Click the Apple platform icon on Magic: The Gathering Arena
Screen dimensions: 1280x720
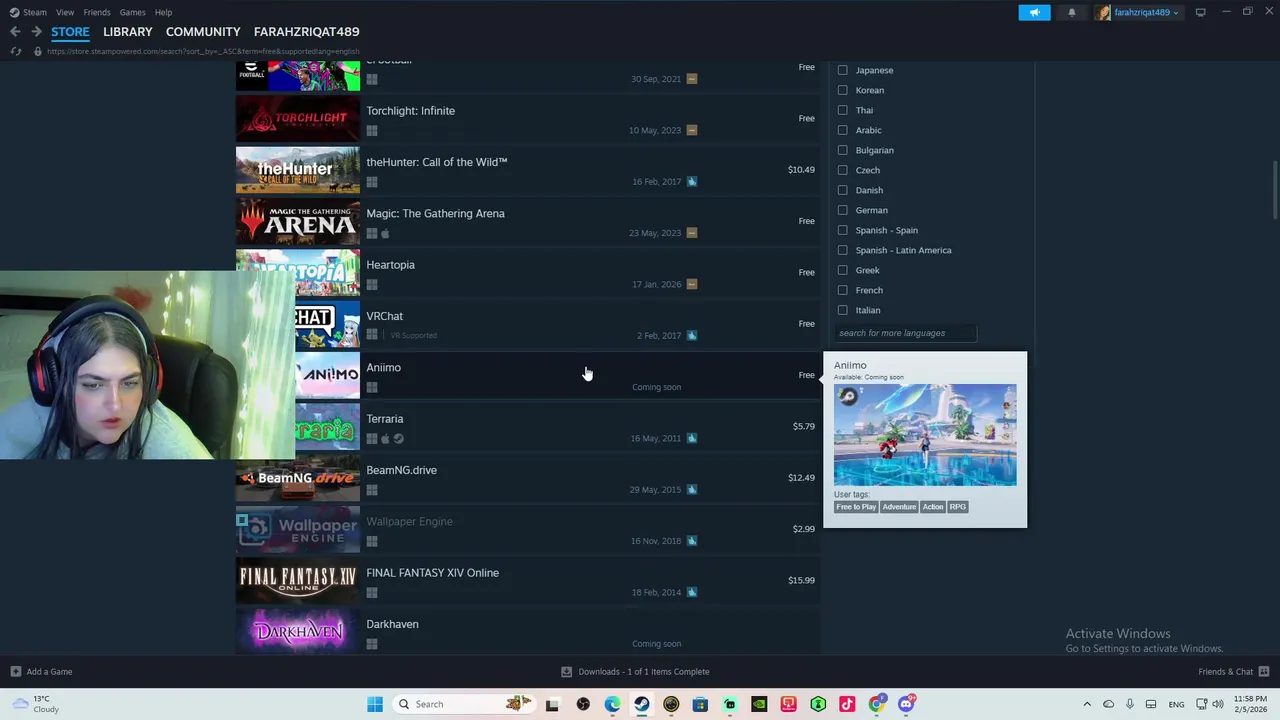point(385,233)
